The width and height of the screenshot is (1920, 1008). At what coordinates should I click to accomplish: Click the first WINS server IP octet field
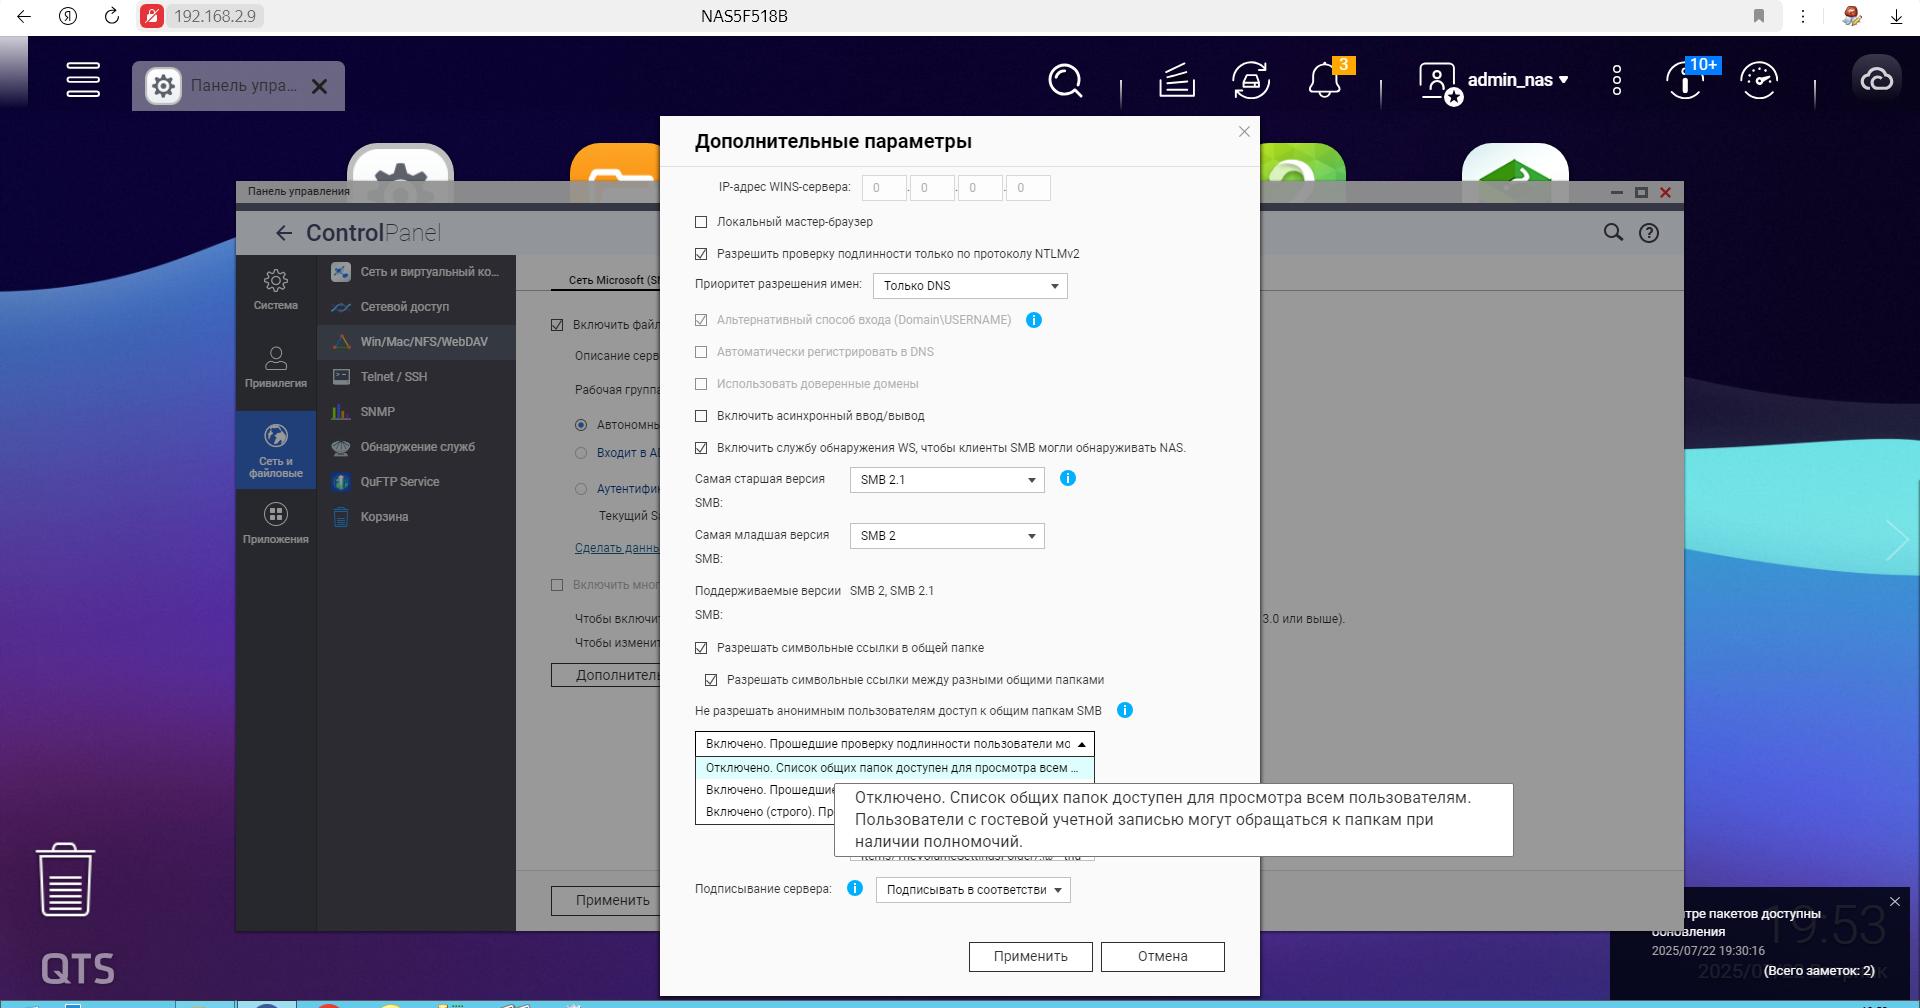[x=884, y=188]
